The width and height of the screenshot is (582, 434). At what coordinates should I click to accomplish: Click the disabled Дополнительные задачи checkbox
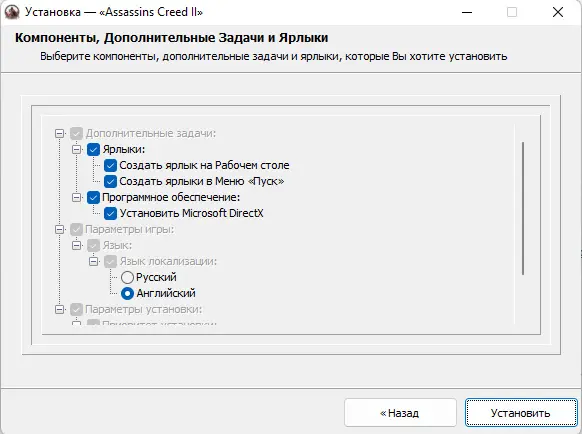coord(76,133)
